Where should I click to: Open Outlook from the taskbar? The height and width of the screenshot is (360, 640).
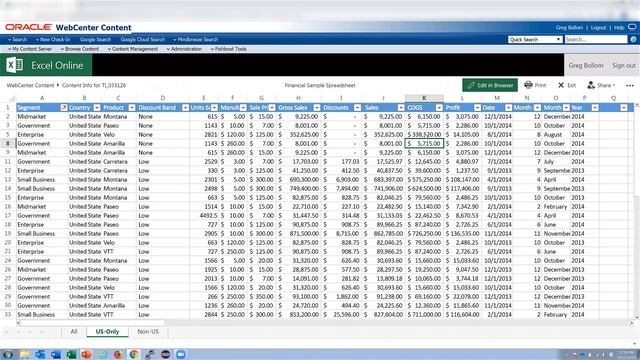click(x=40, y=354)
